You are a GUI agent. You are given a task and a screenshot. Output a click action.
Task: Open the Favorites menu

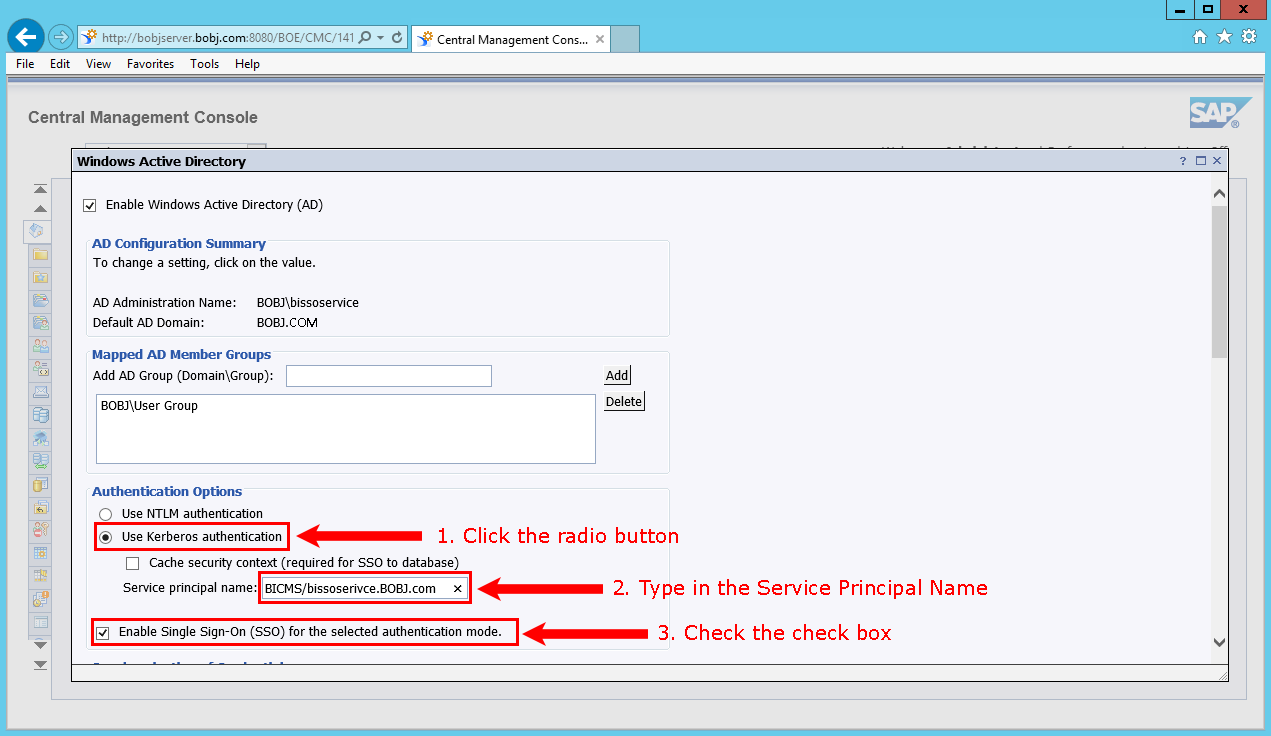pyautogui.click(x=150, y=64)
